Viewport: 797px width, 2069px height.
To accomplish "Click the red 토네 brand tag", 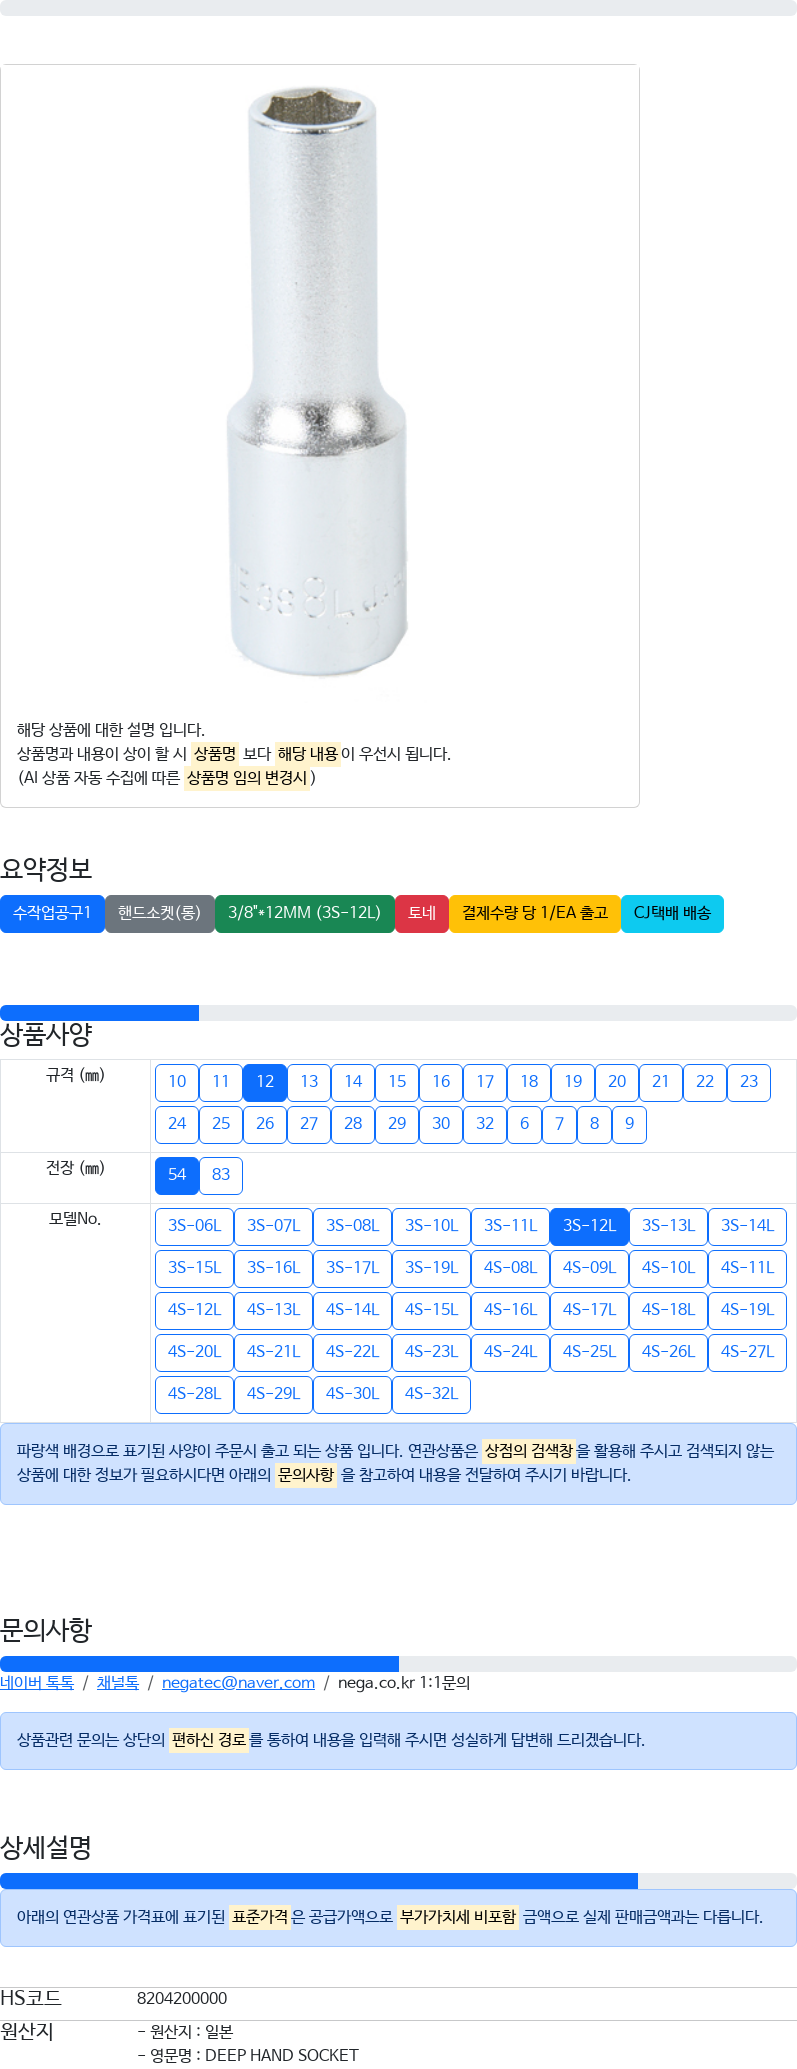I will (x=422, y=913).
